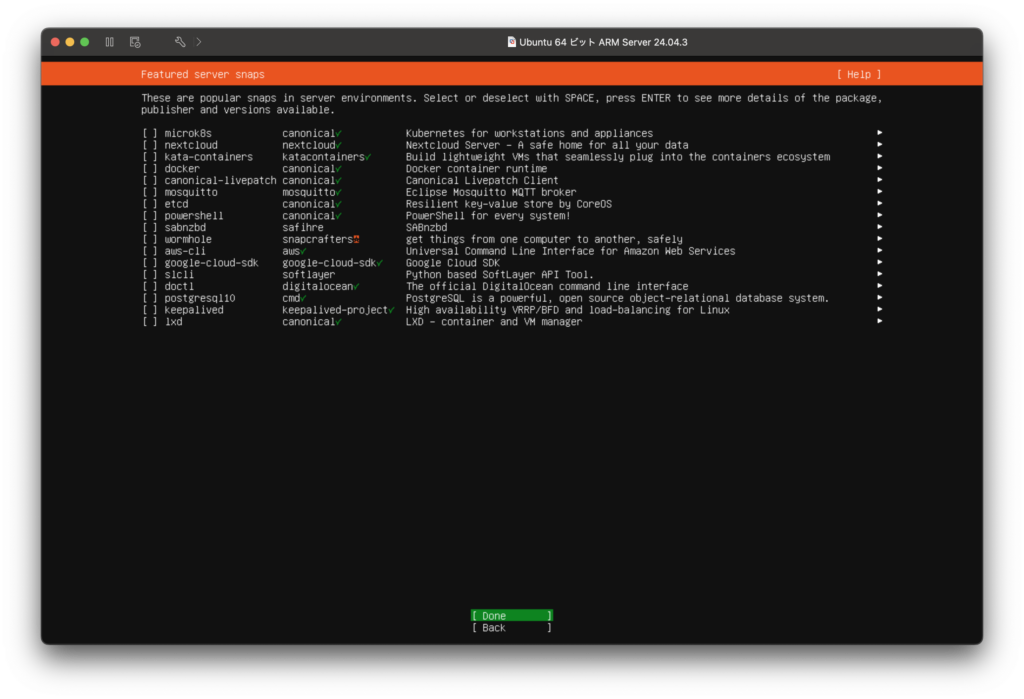
Task: Click the orange publisher badge next to snapcrafters
Action: coord(356,240)
